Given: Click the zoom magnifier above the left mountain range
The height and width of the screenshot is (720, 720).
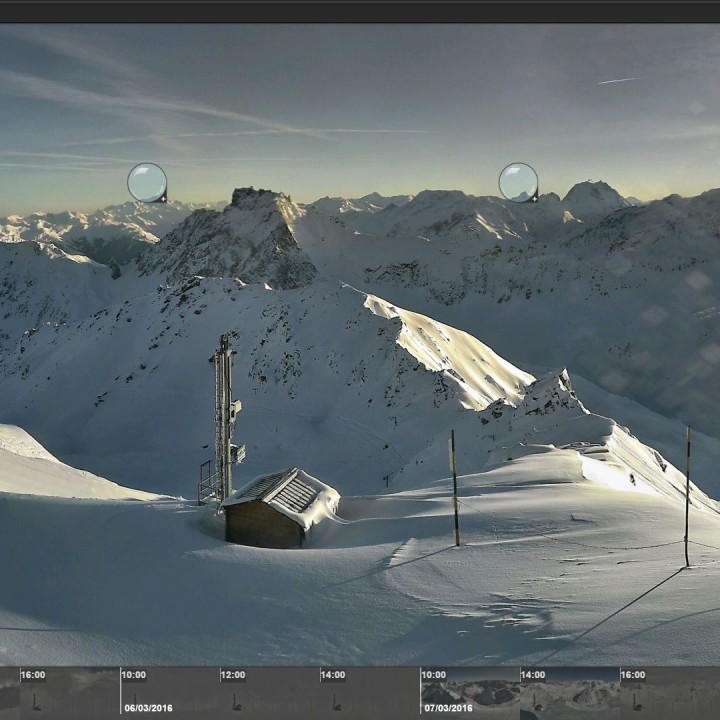Looking at the screenshot, I should [x=147, y=182].
